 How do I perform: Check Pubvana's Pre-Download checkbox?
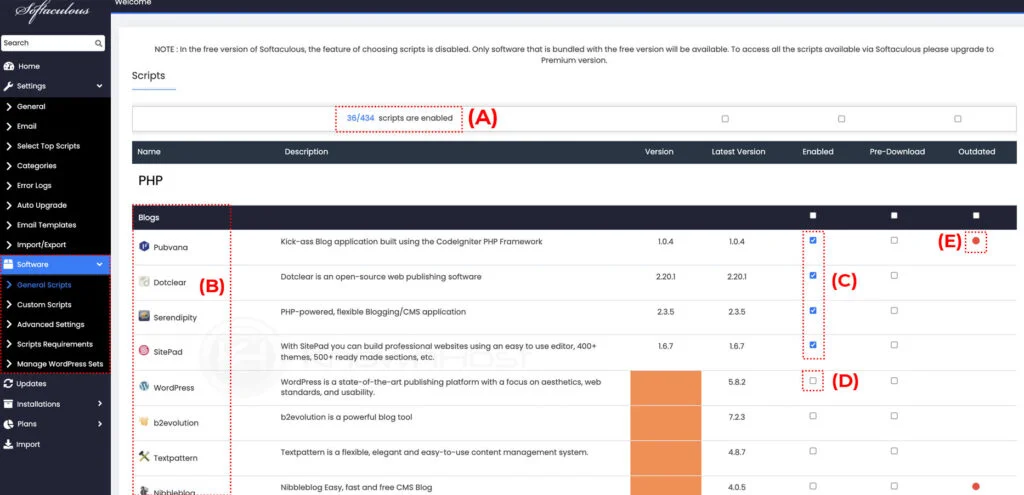(894, 240)
